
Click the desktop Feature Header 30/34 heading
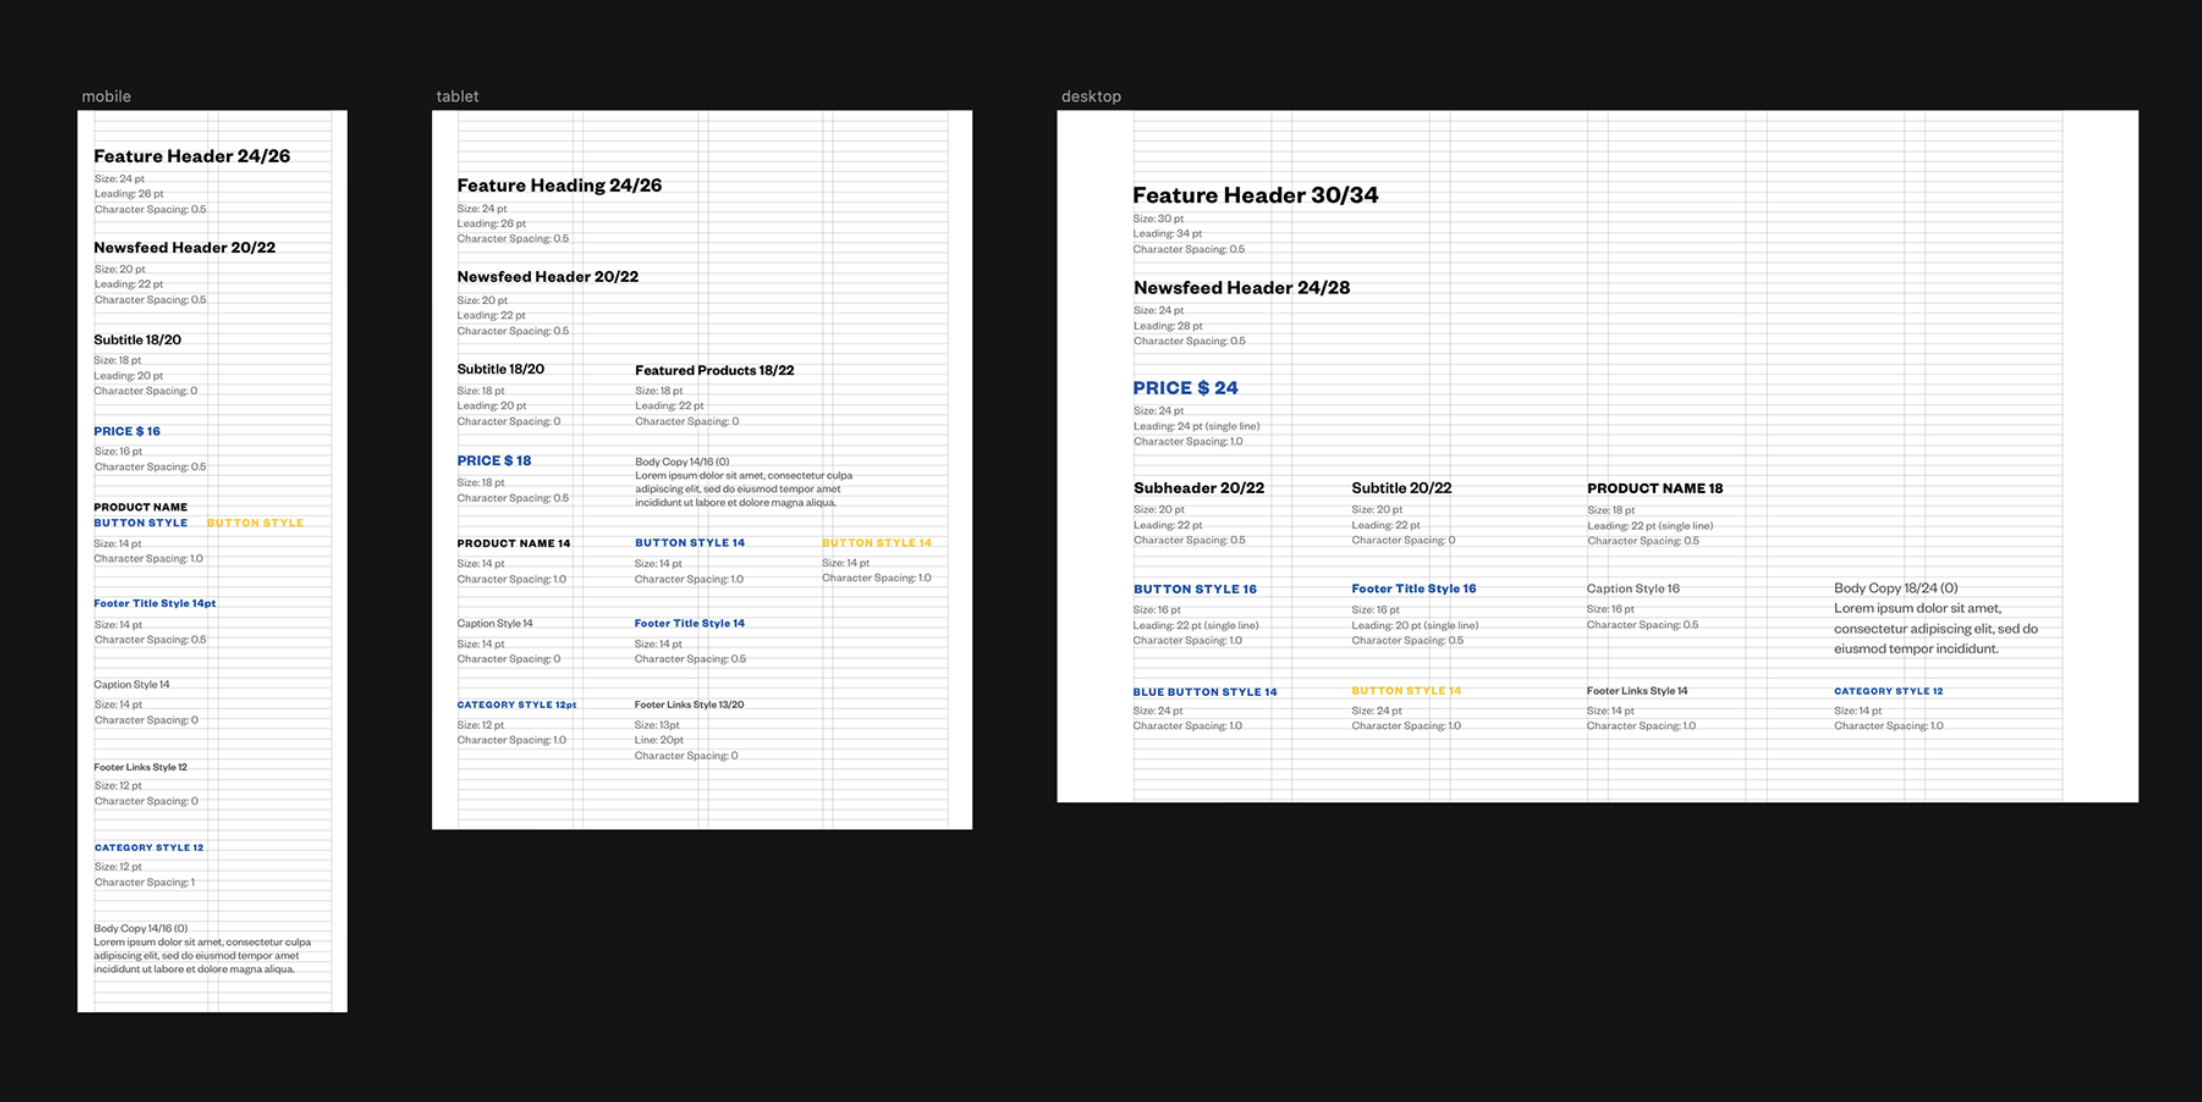coord(1255,195)
